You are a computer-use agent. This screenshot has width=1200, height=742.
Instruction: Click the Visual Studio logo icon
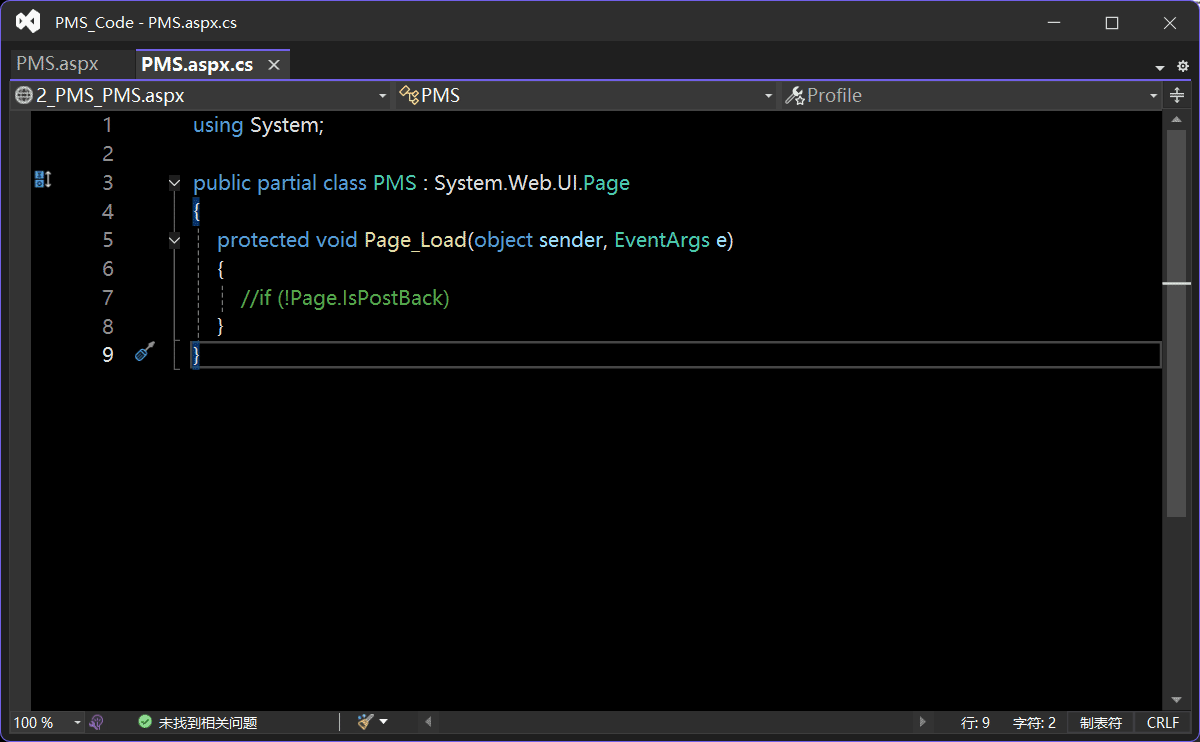(x=28, y=22)
